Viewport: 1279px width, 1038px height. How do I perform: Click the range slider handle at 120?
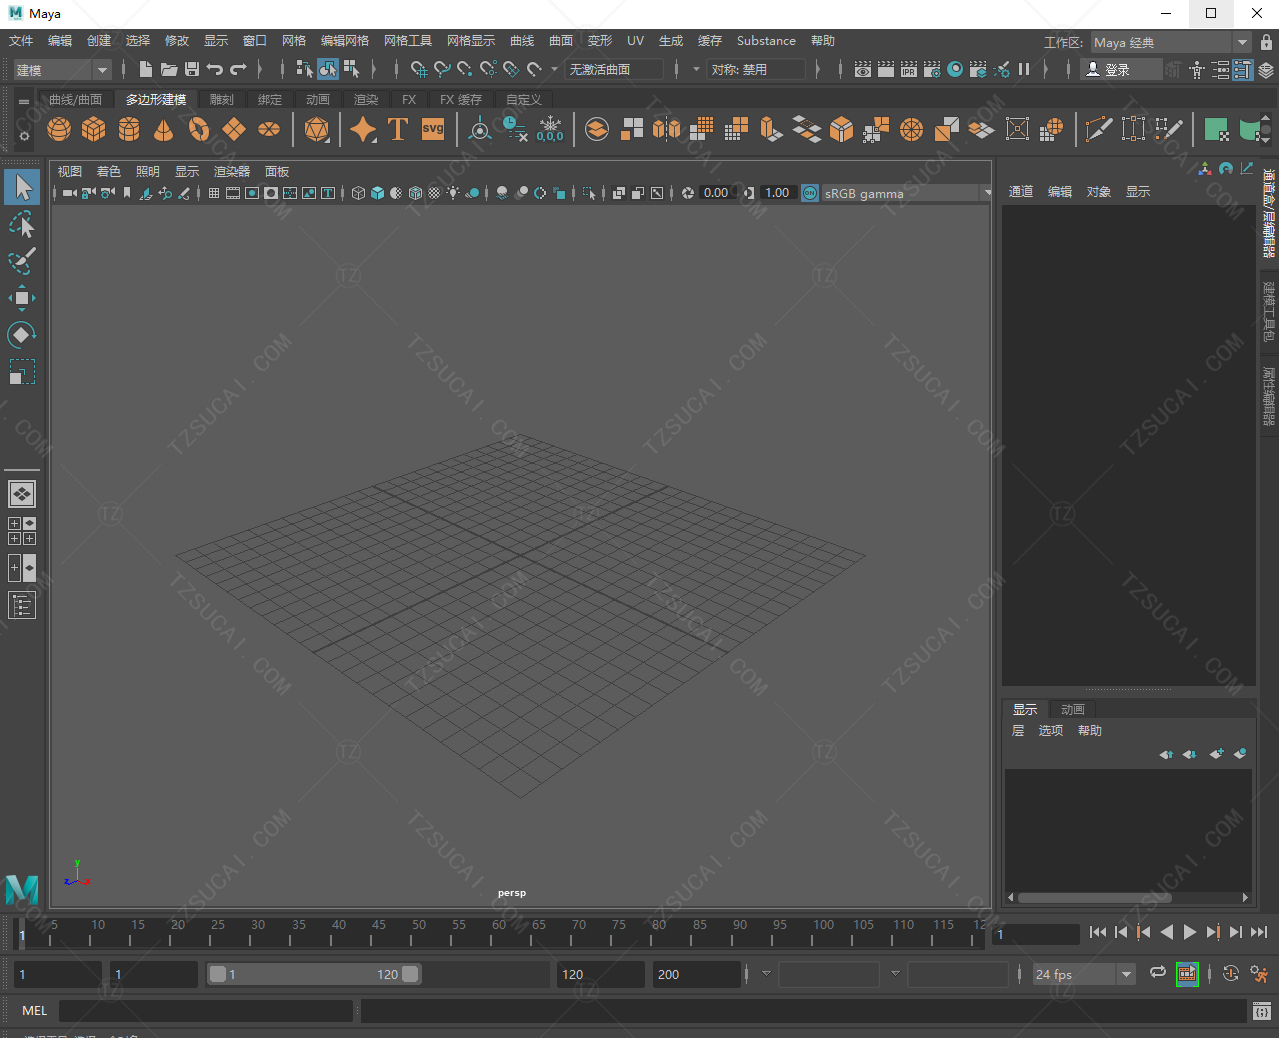tap(410, 974)
